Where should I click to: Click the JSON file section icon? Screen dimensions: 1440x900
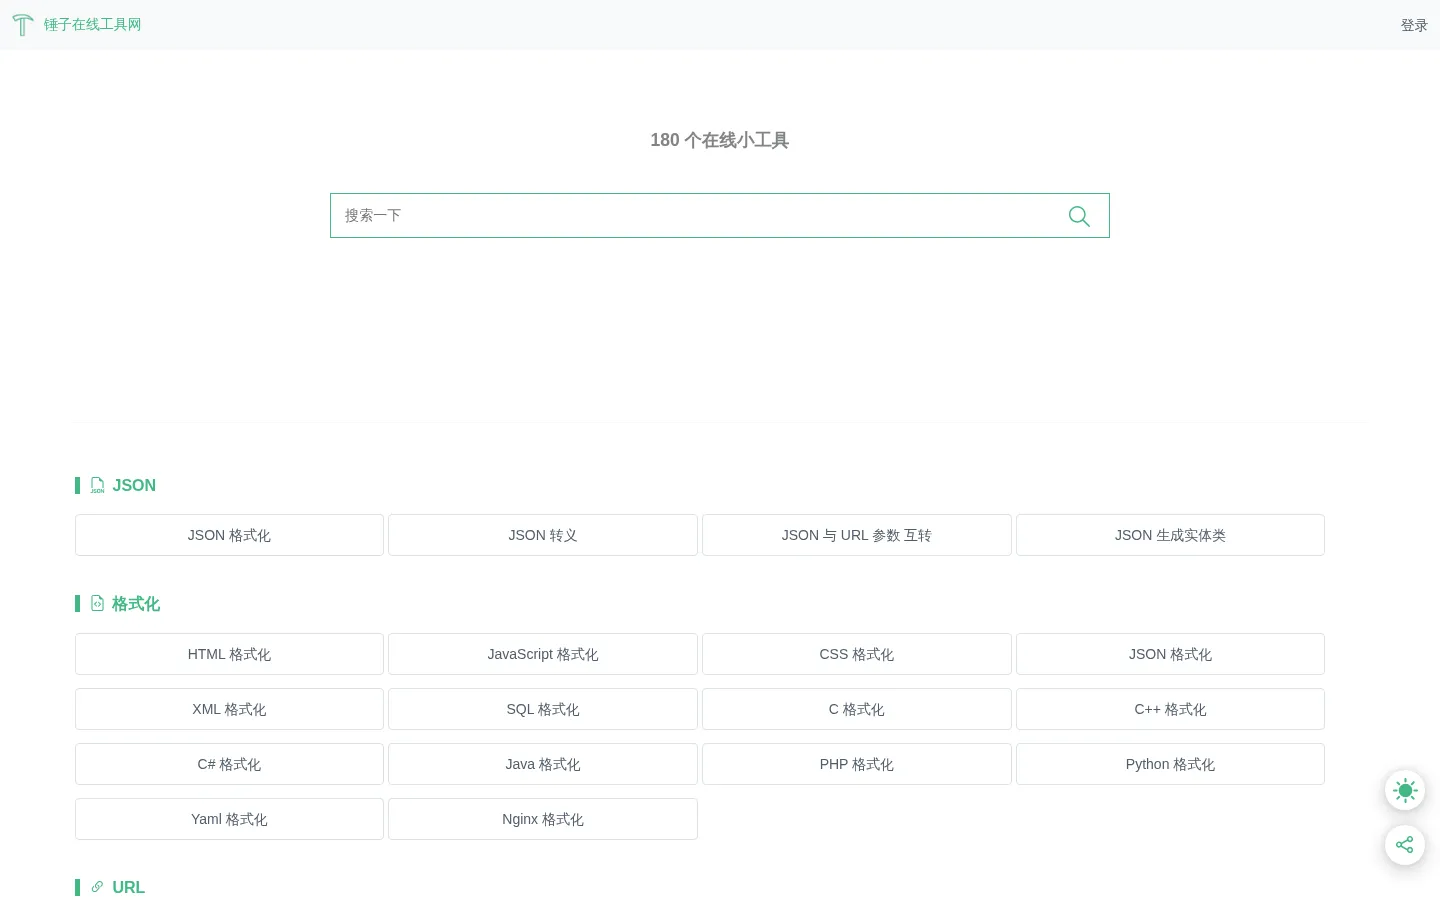tap(97, 485)
